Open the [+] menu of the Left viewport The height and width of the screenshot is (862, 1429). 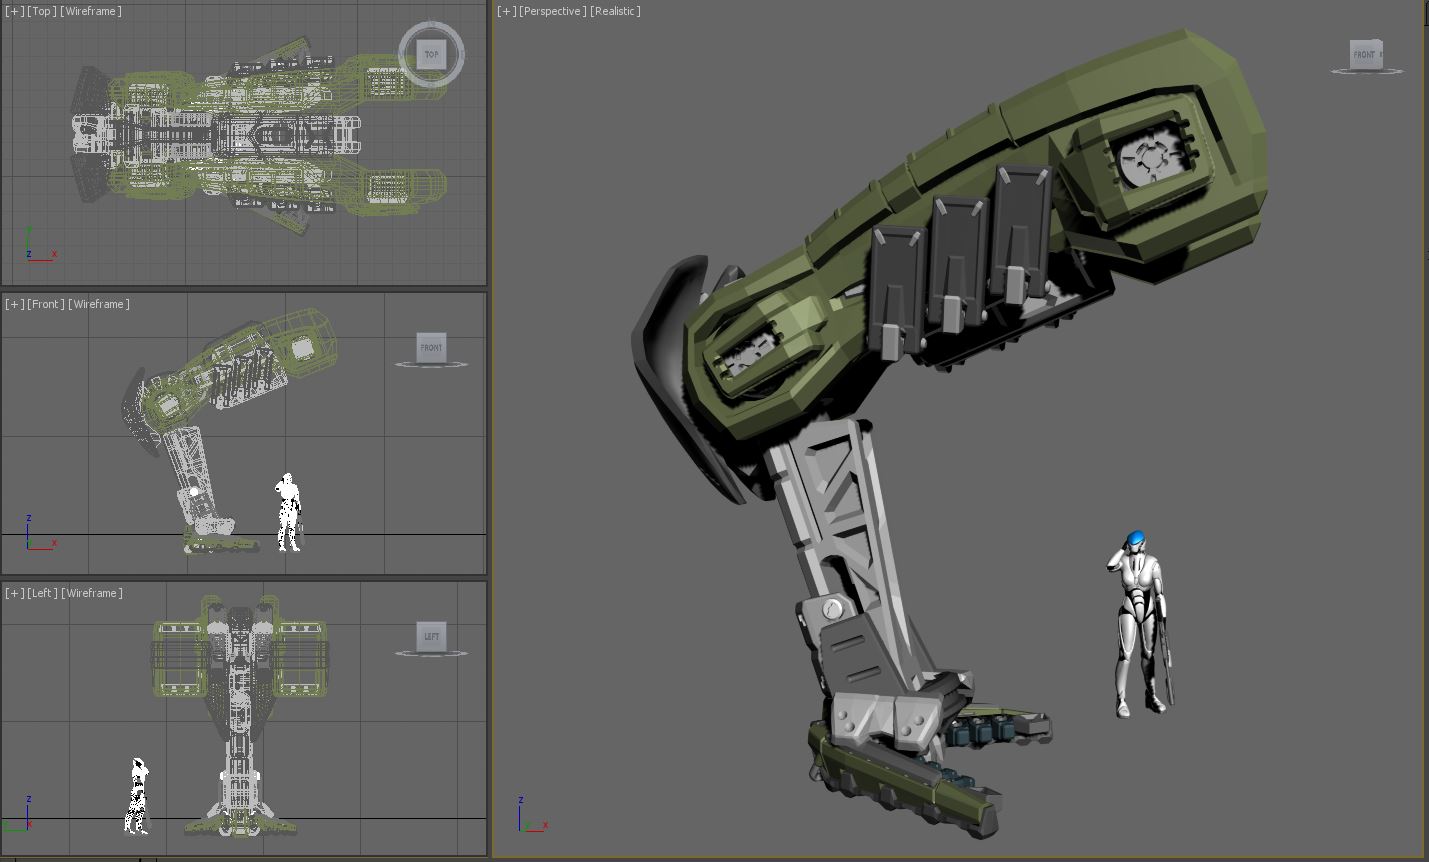pos(14,593)
